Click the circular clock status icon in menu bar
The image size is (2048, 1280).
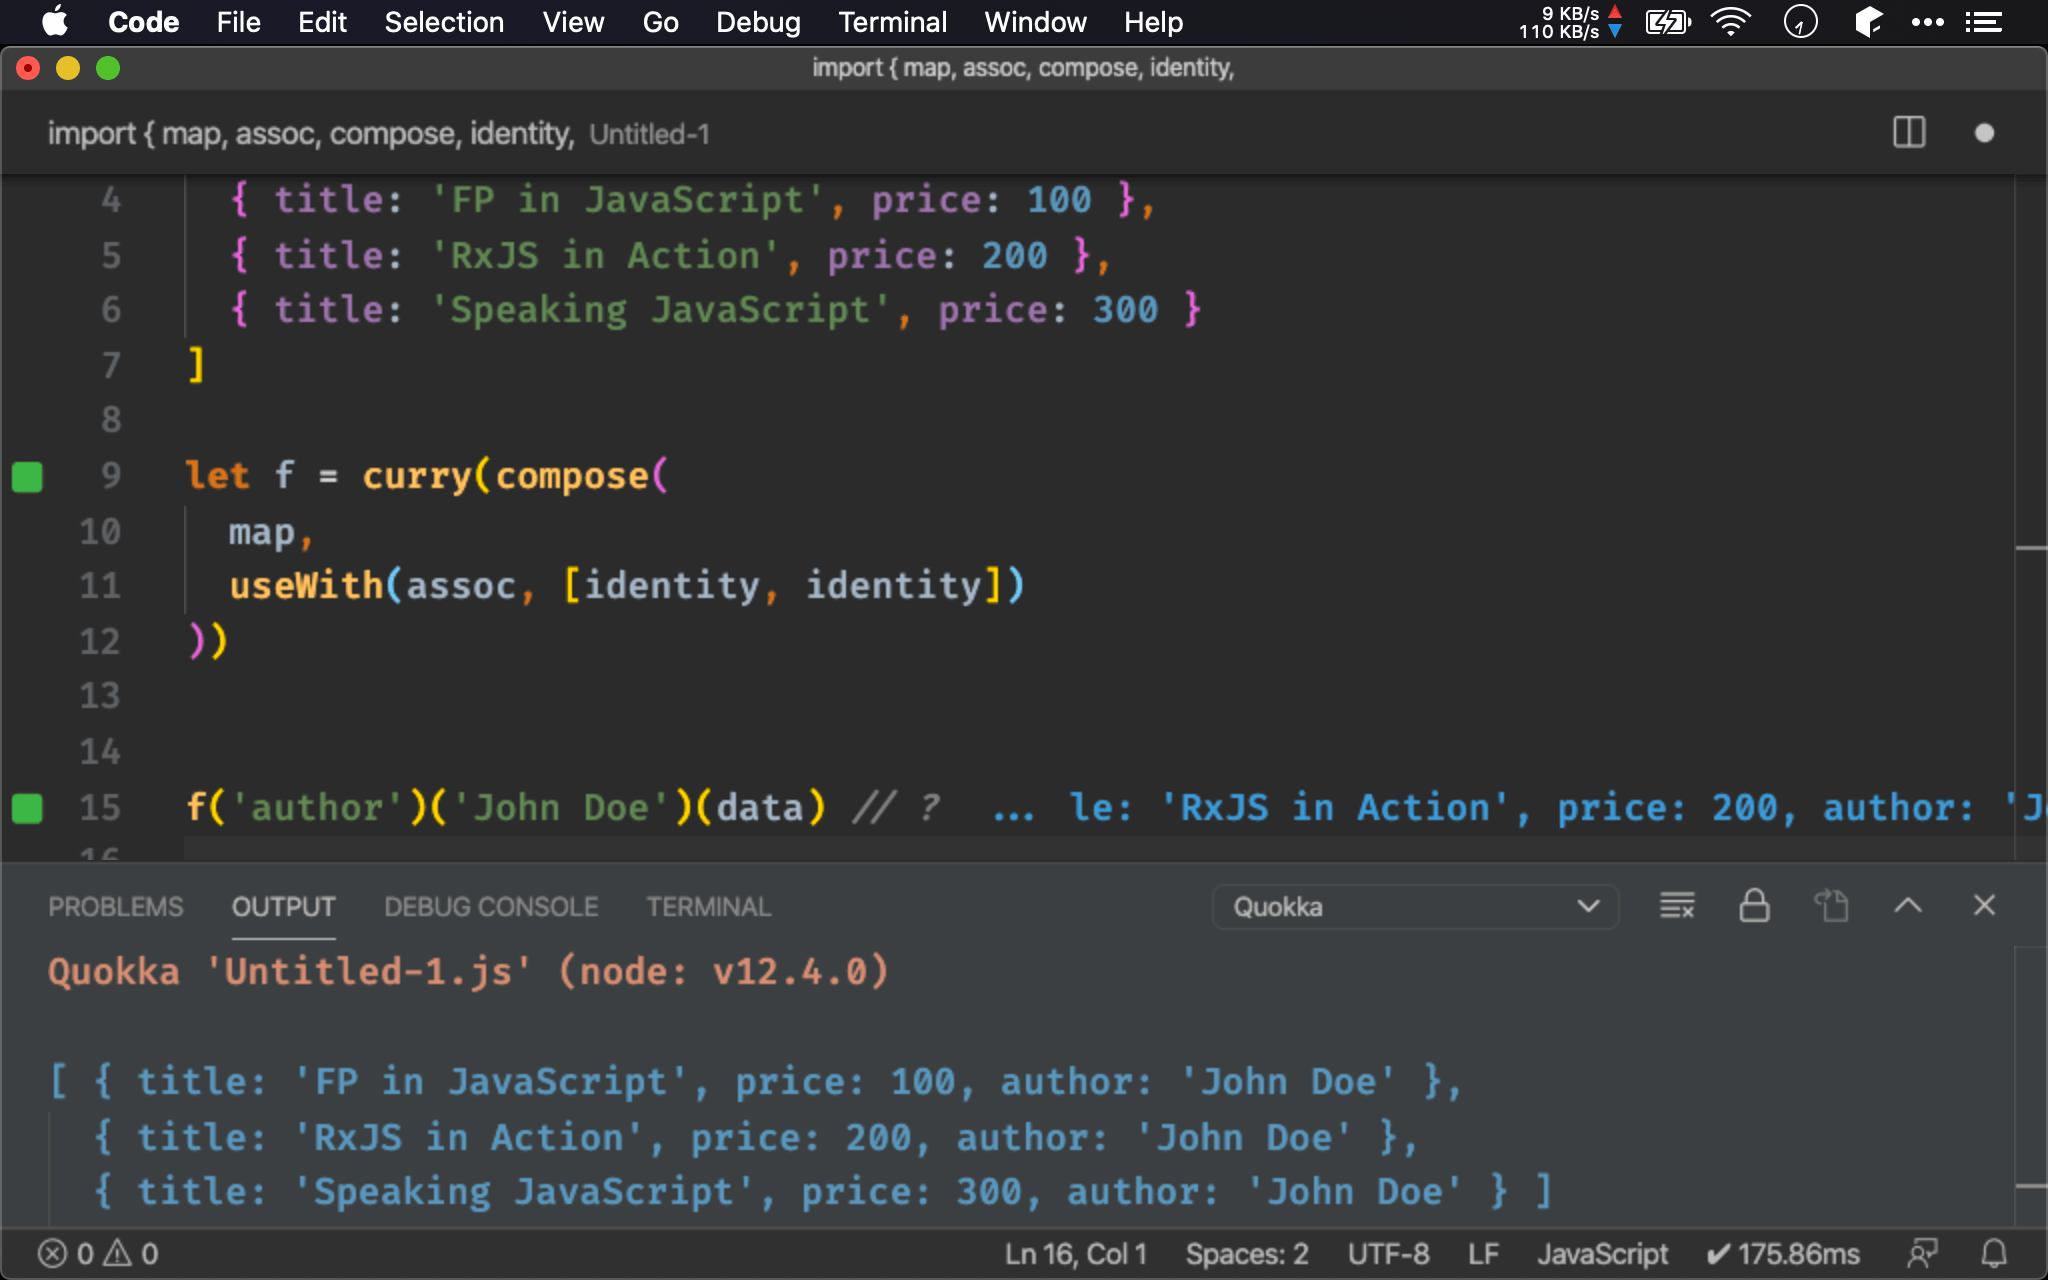click(x=1800, y=22)
